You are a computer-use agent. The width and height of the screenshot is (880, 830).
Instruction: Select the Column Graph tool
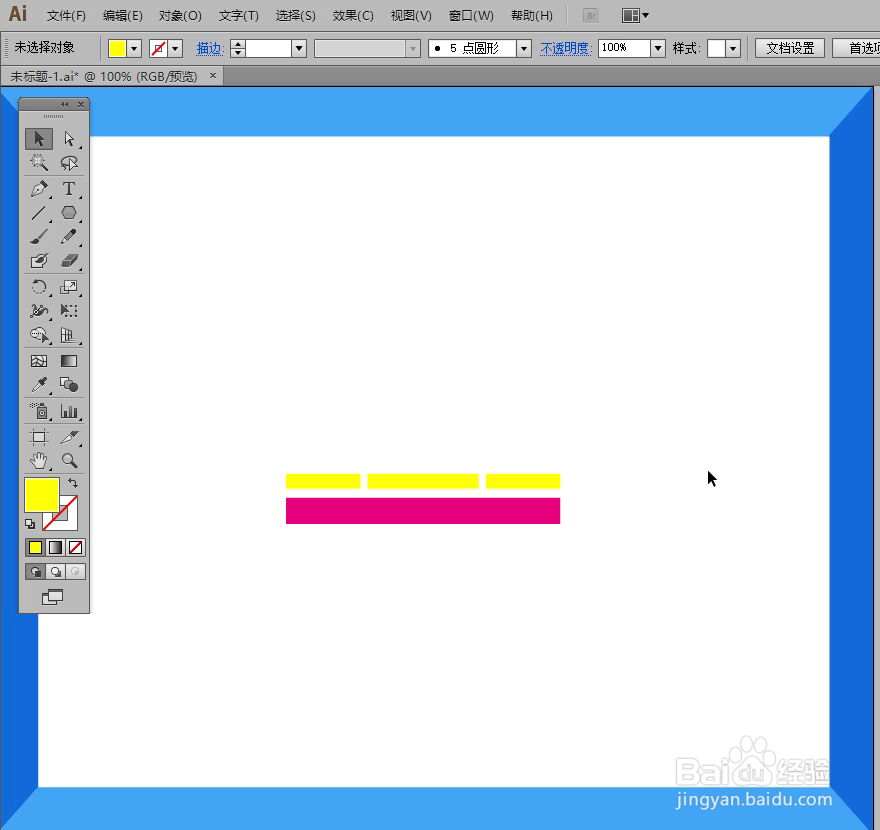pos(69,411)
